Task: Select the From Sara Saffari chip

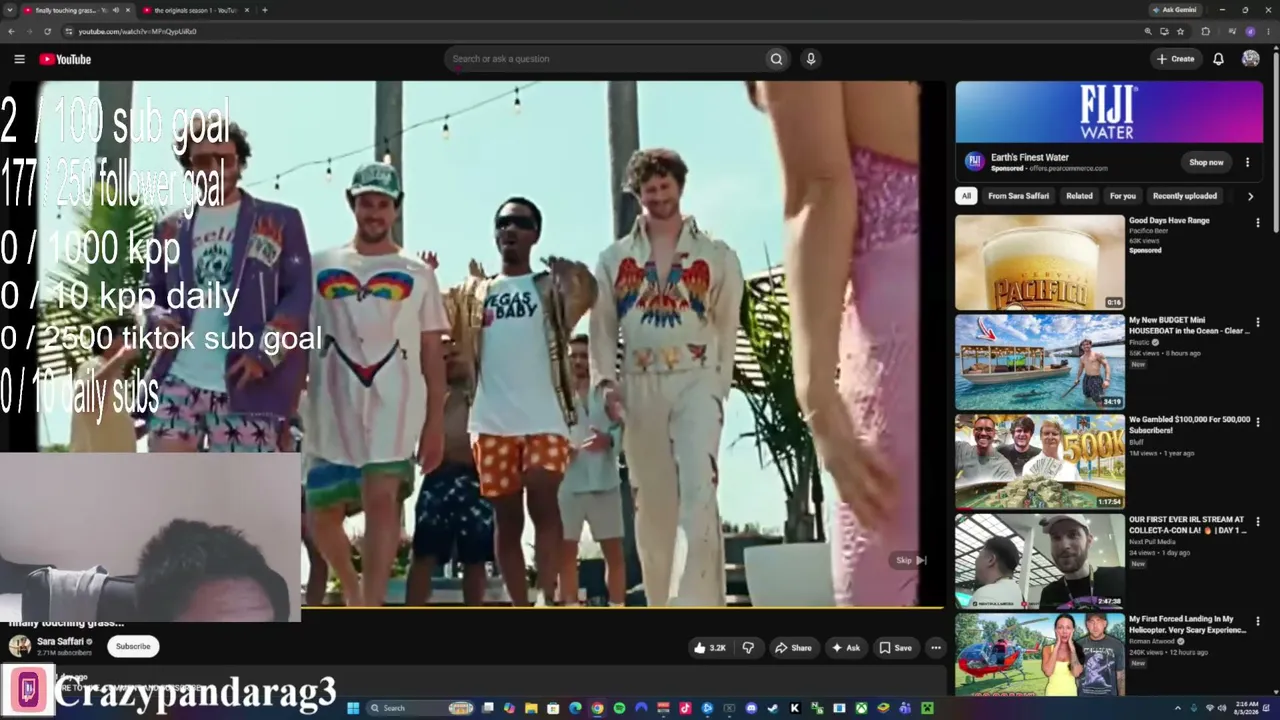Action: tap(1018, 196)
